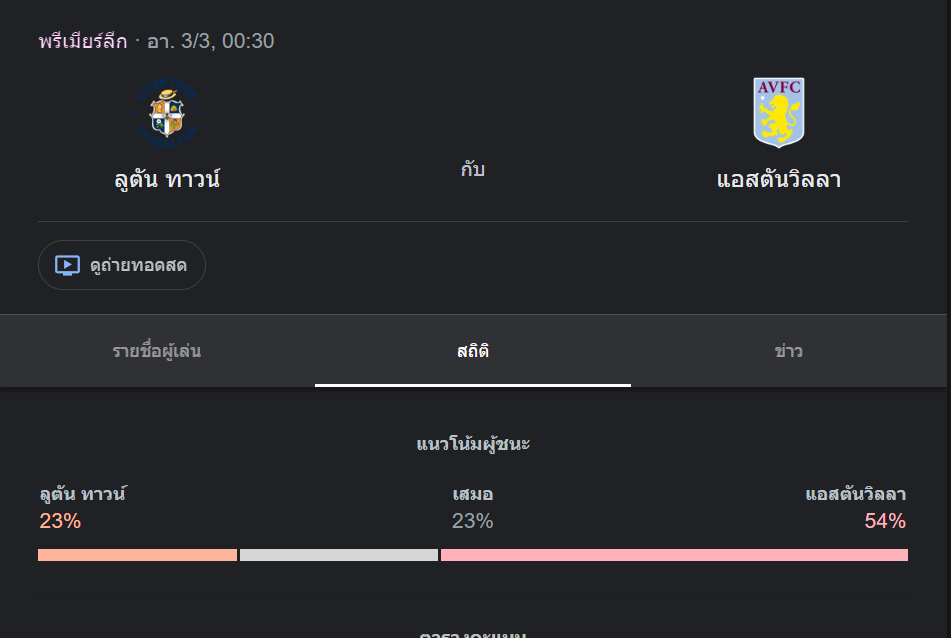Screen dimensions: 951x638
Task: Click the เสมอ draw label
Action: pos(472,494)
